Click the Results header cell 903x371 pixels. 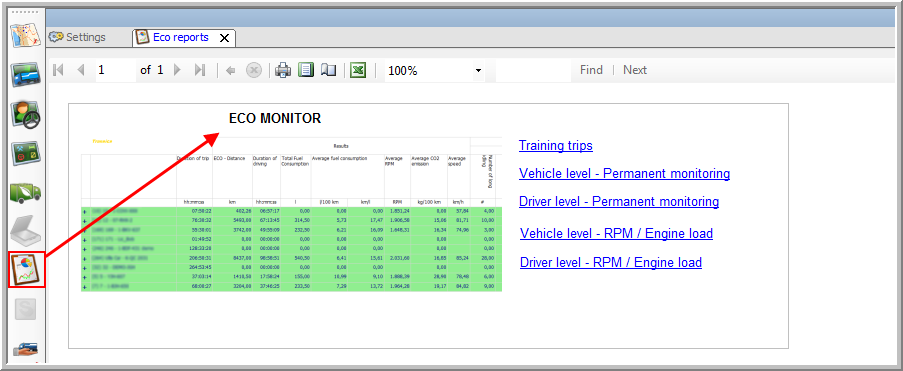coord(341,146)
